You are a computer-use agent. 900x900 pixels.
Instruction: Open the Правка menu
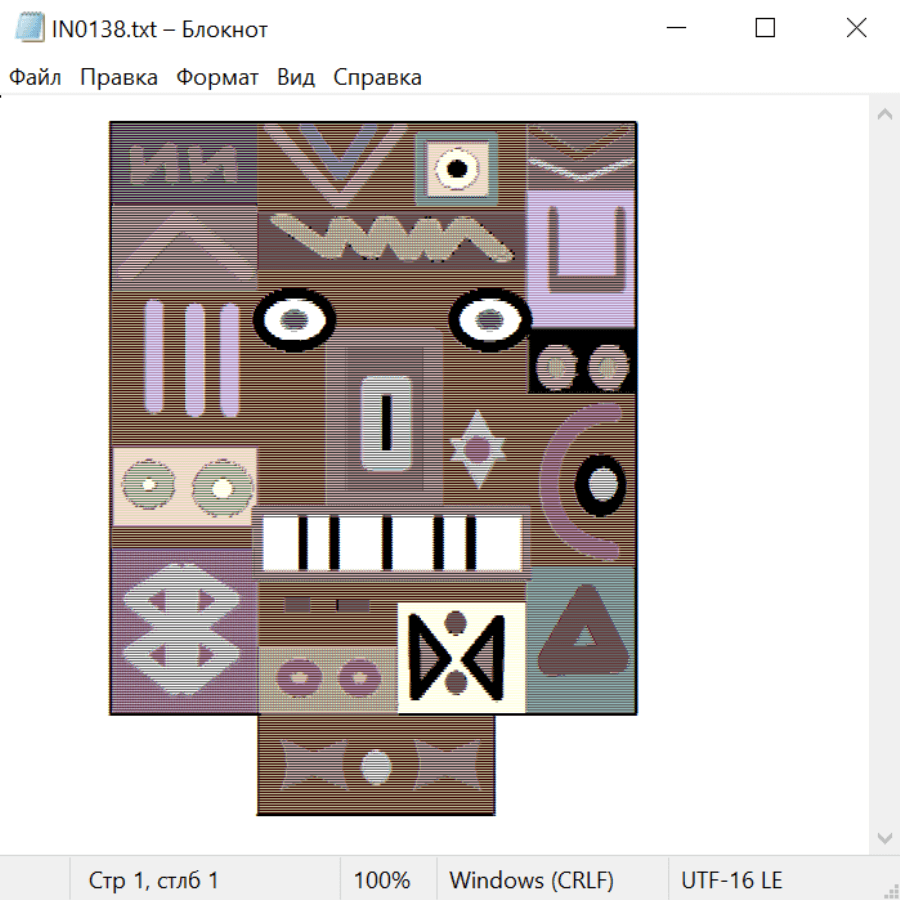tap(119, 78)
